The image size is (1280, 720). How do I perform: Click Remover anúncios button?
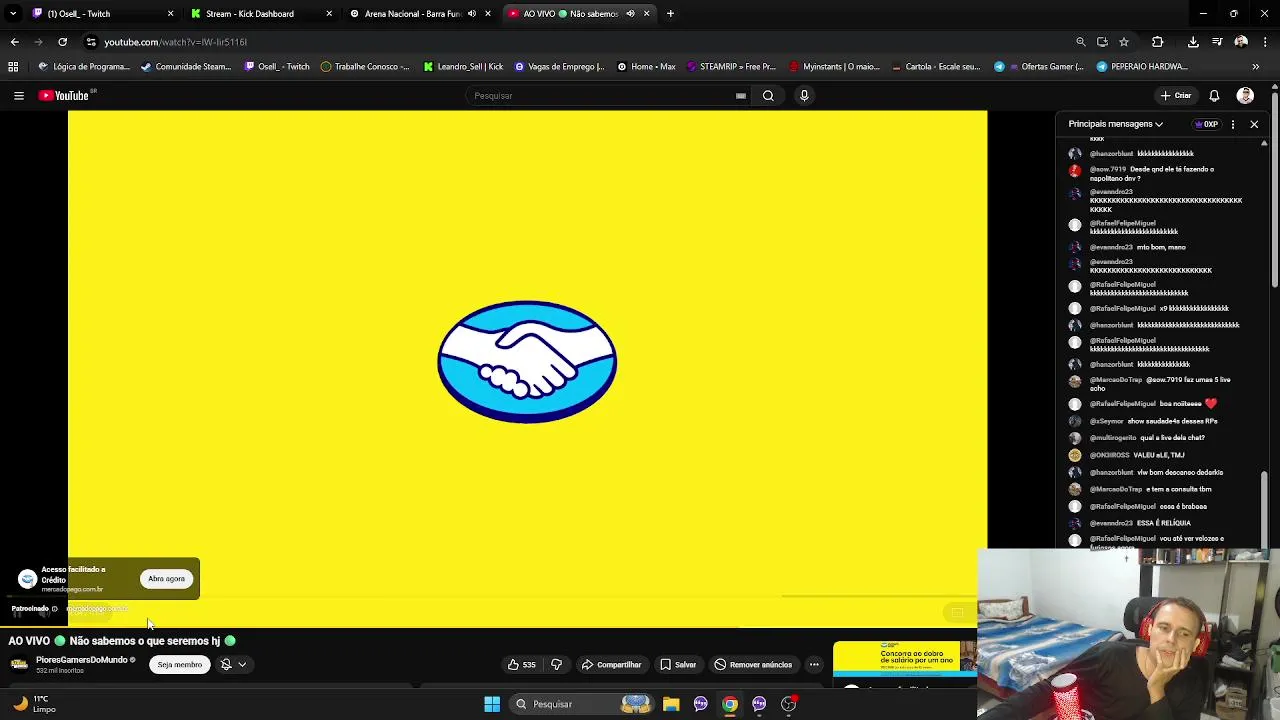tap(753, 665)
